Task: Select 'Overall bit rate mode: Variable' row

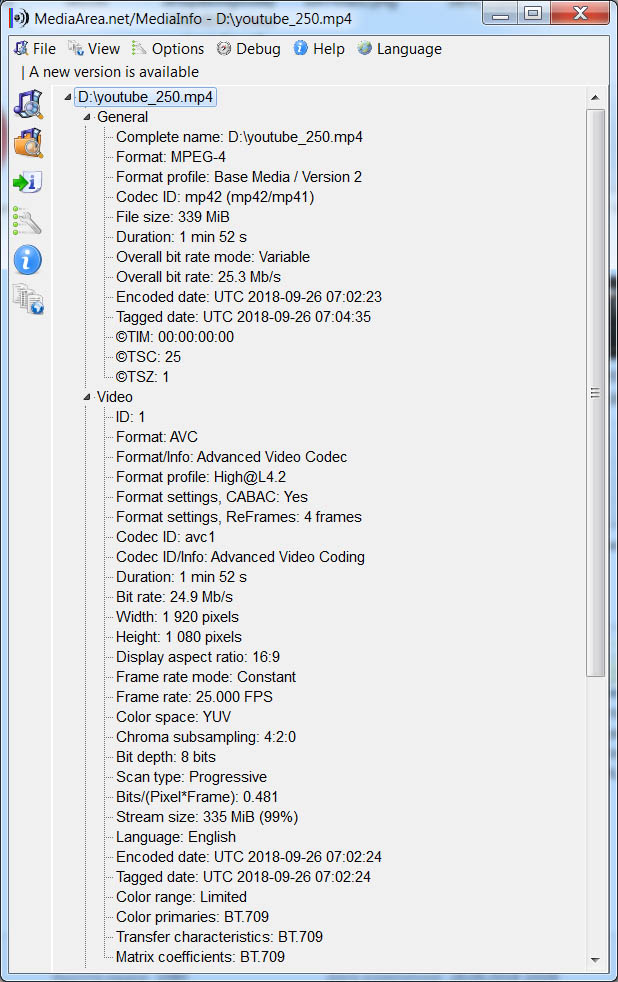Action: pyautogui.click(x=213, y=257)
